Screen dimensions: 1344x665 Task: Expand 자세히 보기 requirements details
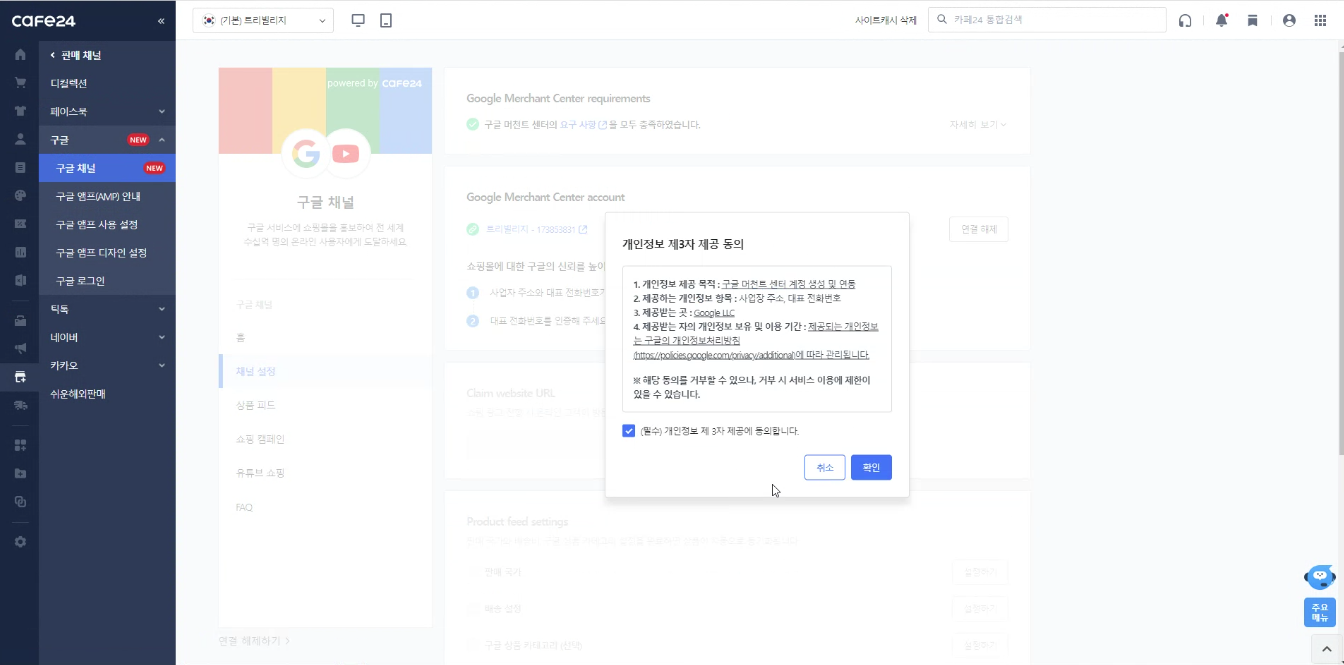coord(978,125)
